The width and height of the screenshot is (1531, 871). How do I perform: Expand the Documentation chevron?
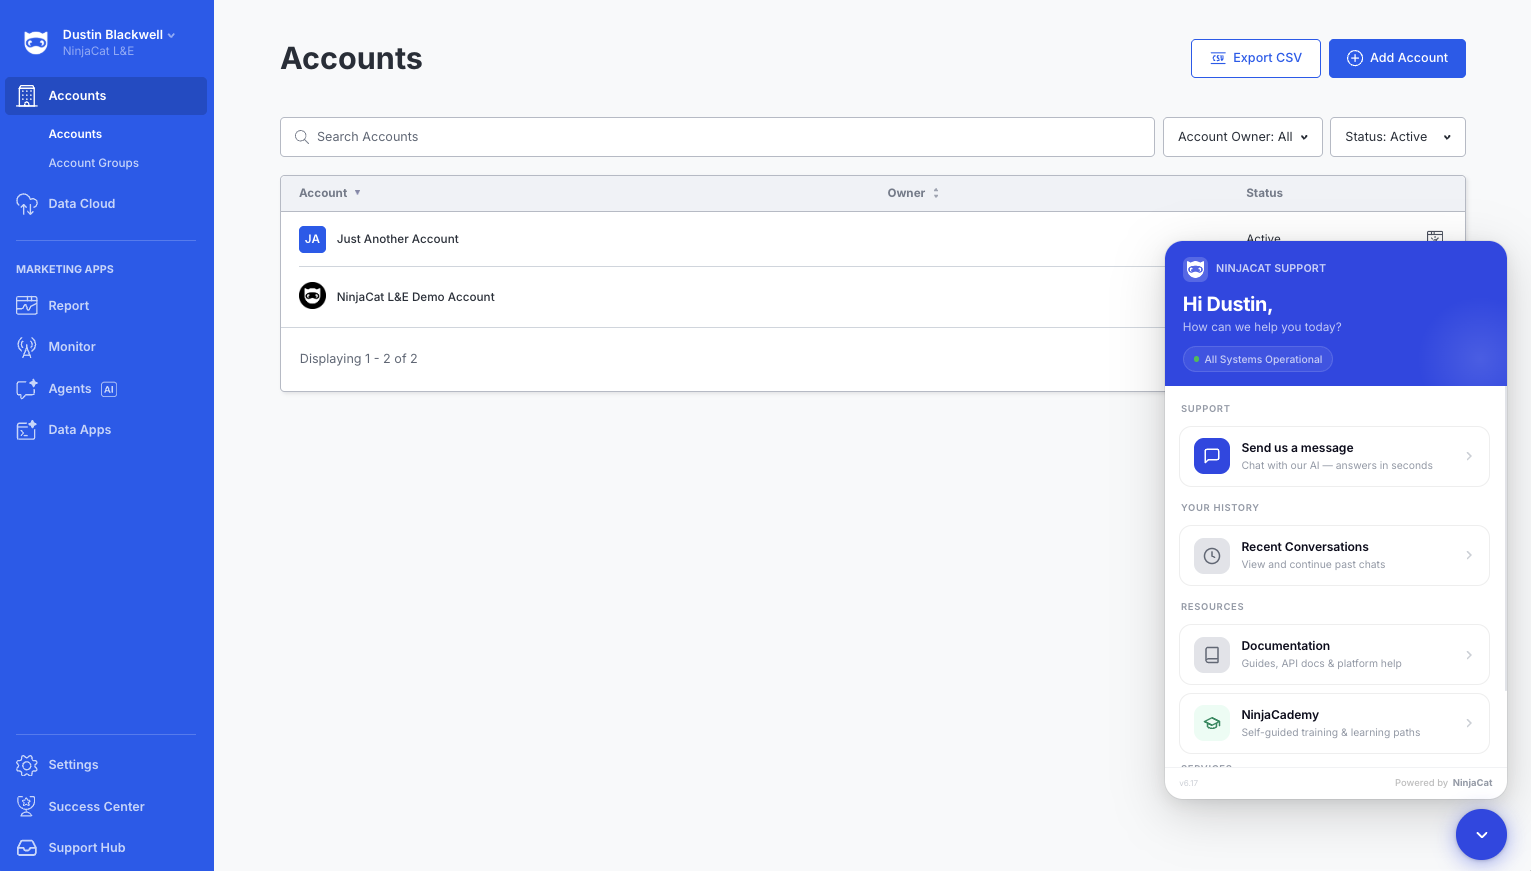coord(1469,654)
